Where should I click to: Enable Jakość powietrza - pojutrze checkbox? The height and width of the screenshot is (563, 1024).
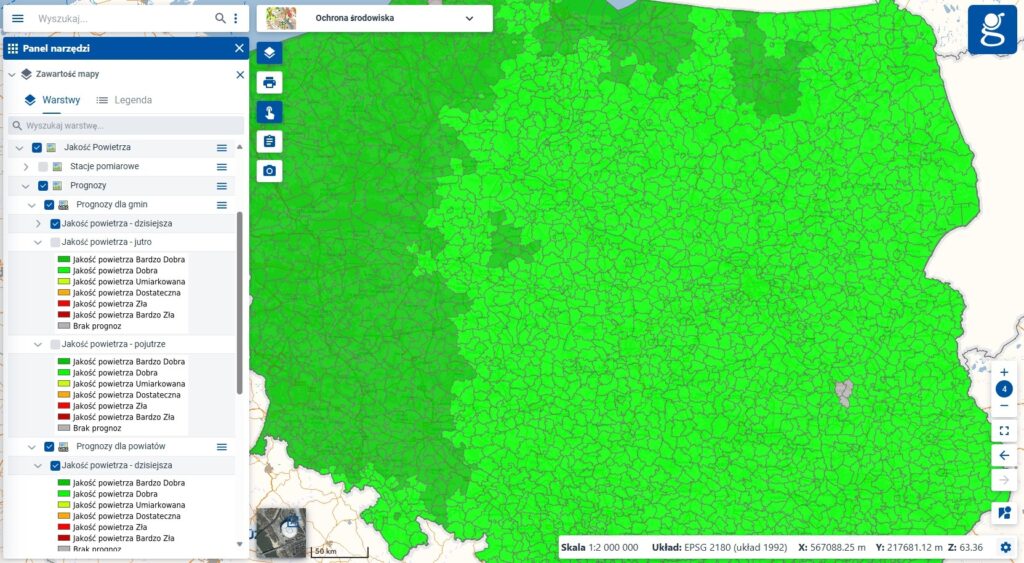[56, 344]
